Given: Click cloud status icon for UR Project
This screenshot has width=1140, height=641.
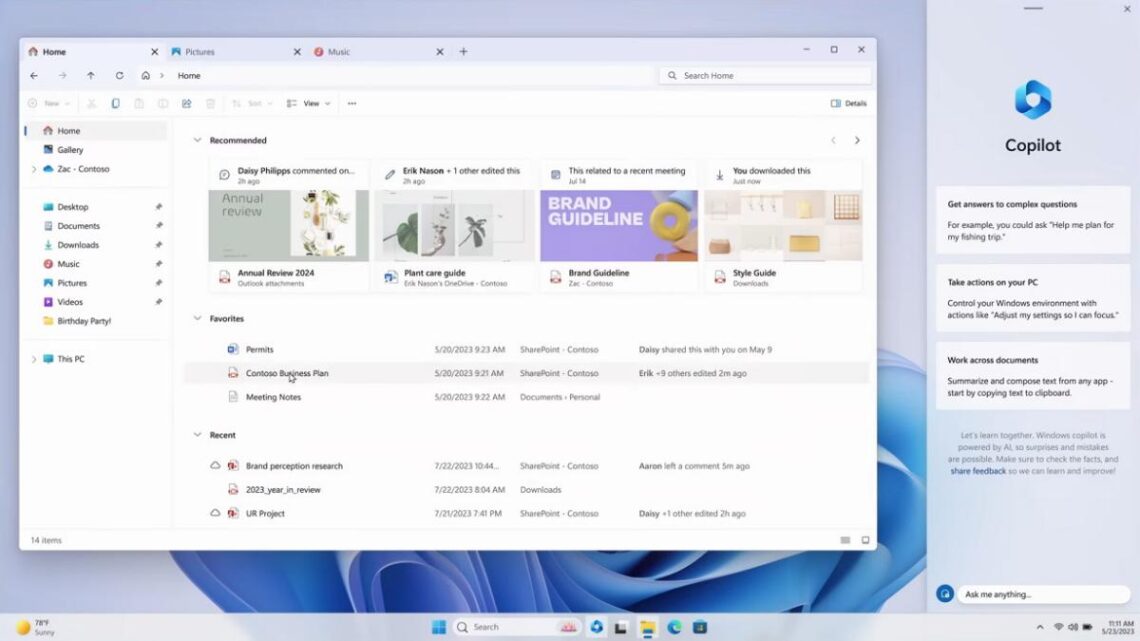Looking at the screenshot, I should point(215,512).
